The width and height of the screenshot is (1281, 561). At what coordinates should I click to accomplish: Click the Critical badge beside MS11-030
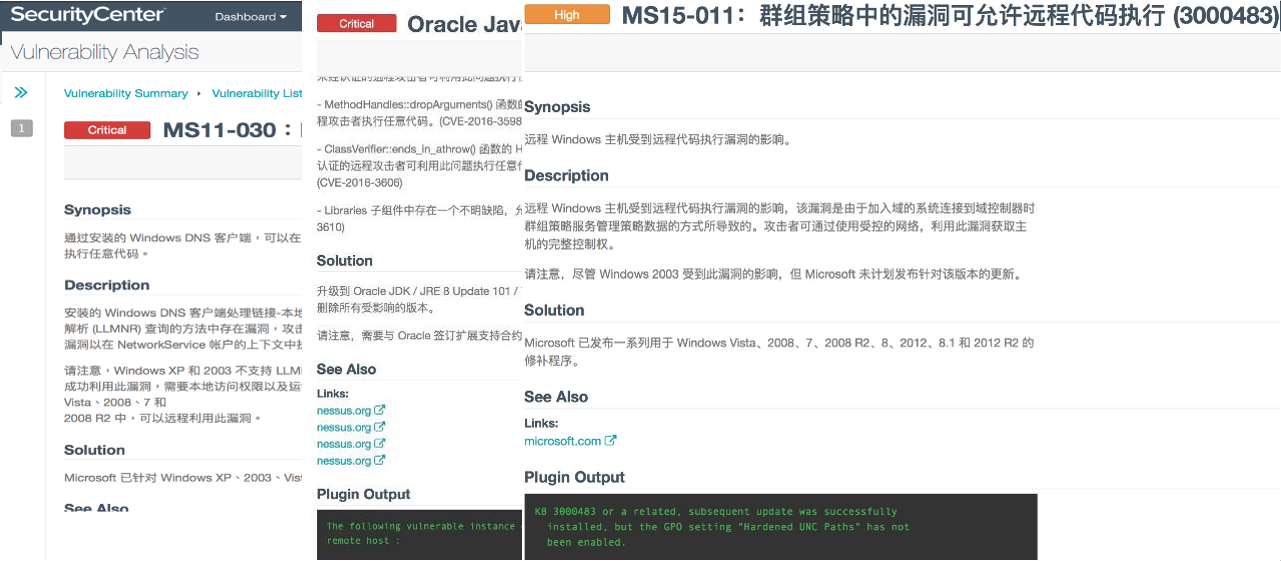pos(107,130)
